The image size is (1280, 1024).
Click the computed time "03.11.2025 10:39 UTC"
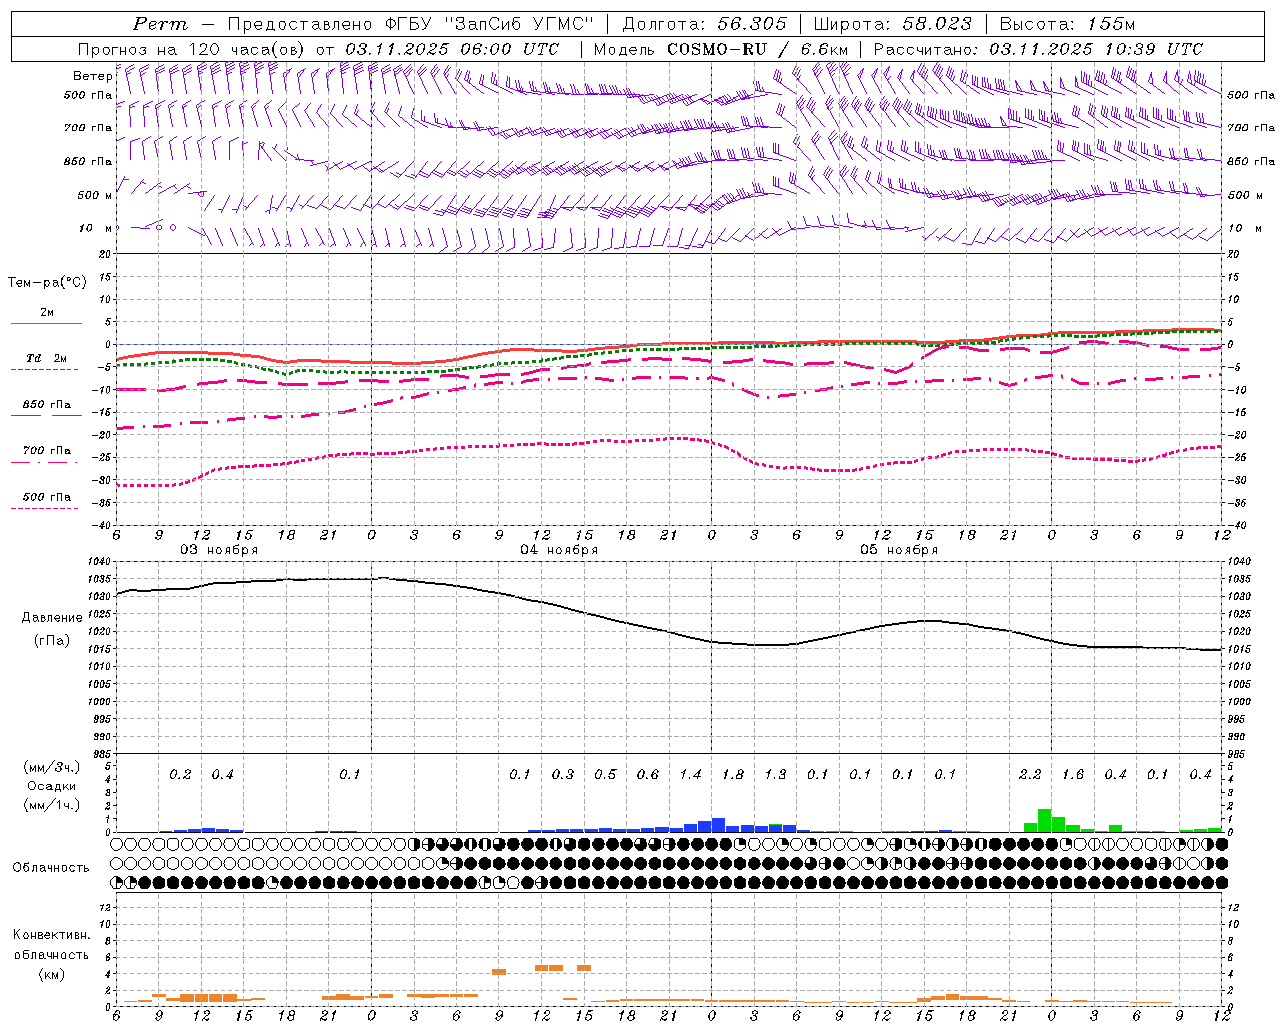point(1096,49)
